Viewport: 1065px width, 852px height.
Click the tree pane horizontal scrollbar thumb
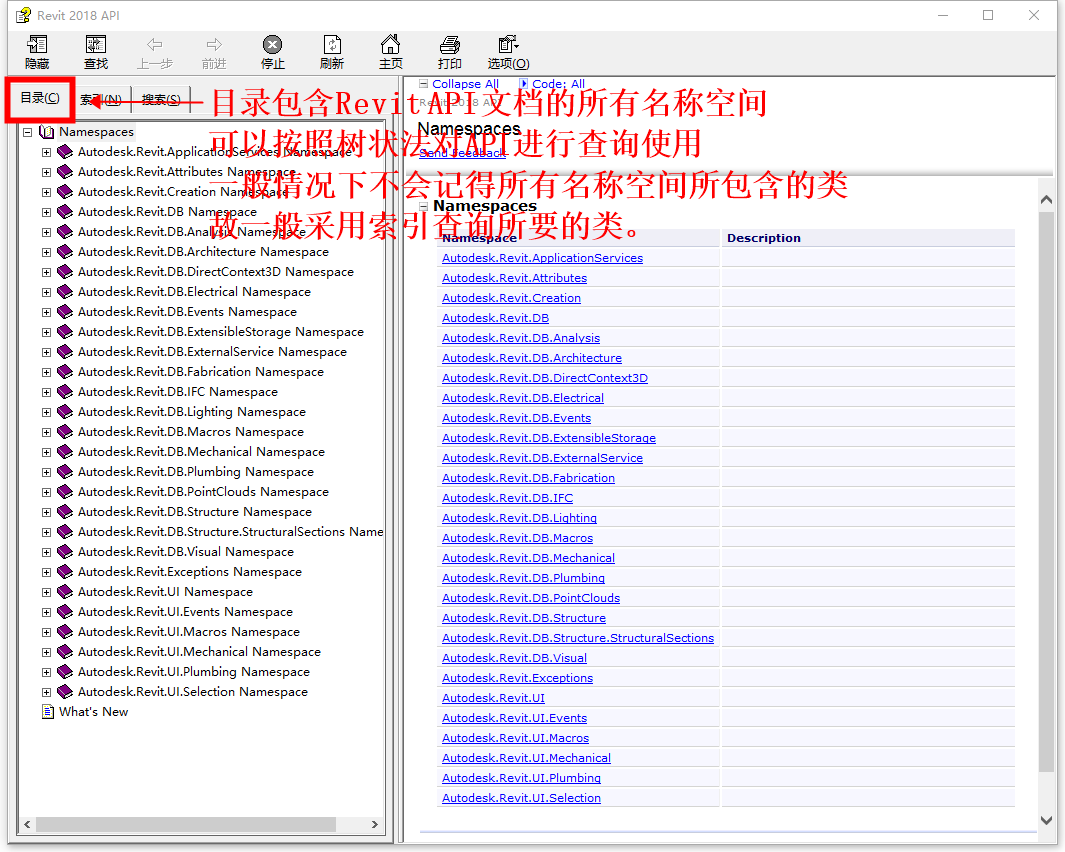(185, 824)
